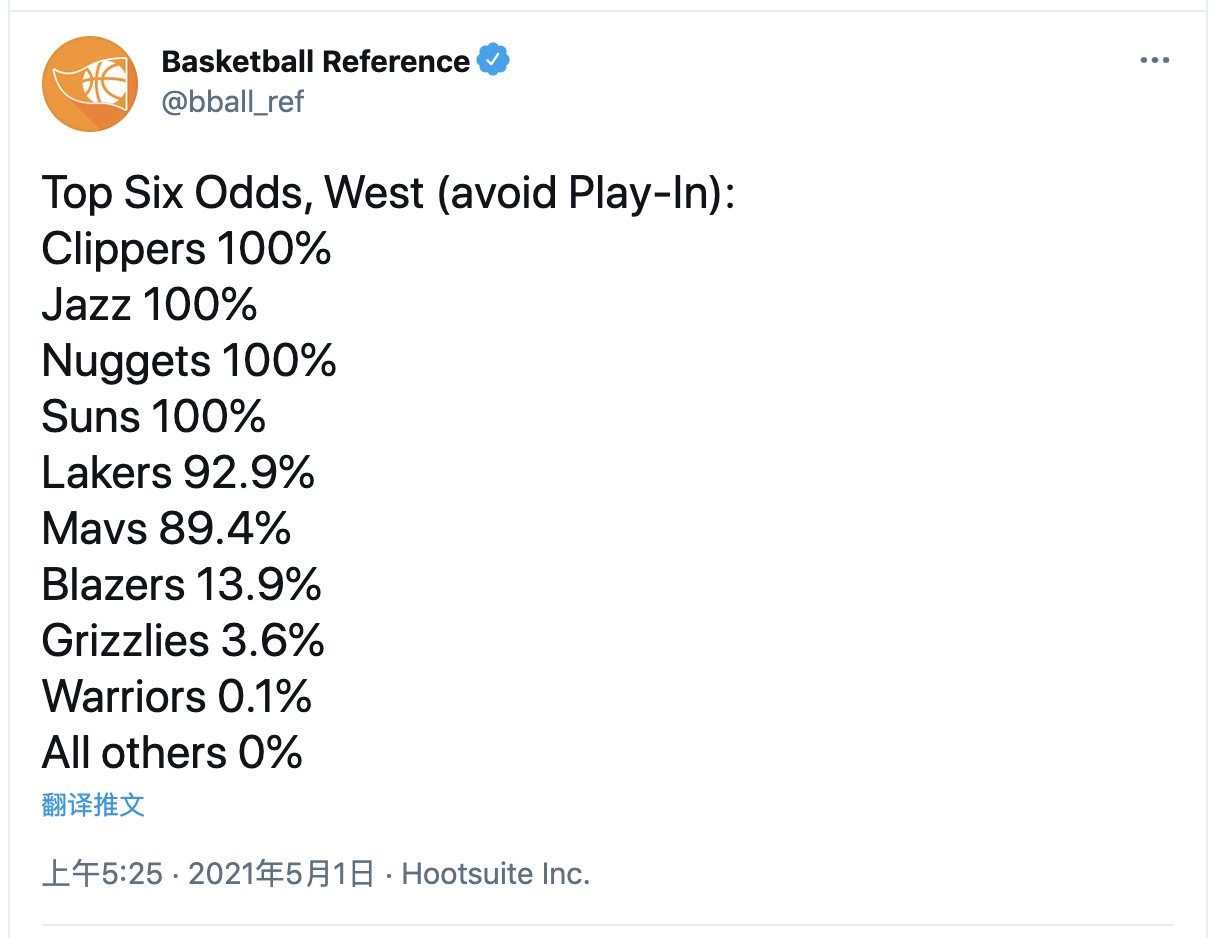The width and height of the screenshot is (1218, 938).
Task: Click the "Lakers 92.9%" line
Action: pos(178,473)
